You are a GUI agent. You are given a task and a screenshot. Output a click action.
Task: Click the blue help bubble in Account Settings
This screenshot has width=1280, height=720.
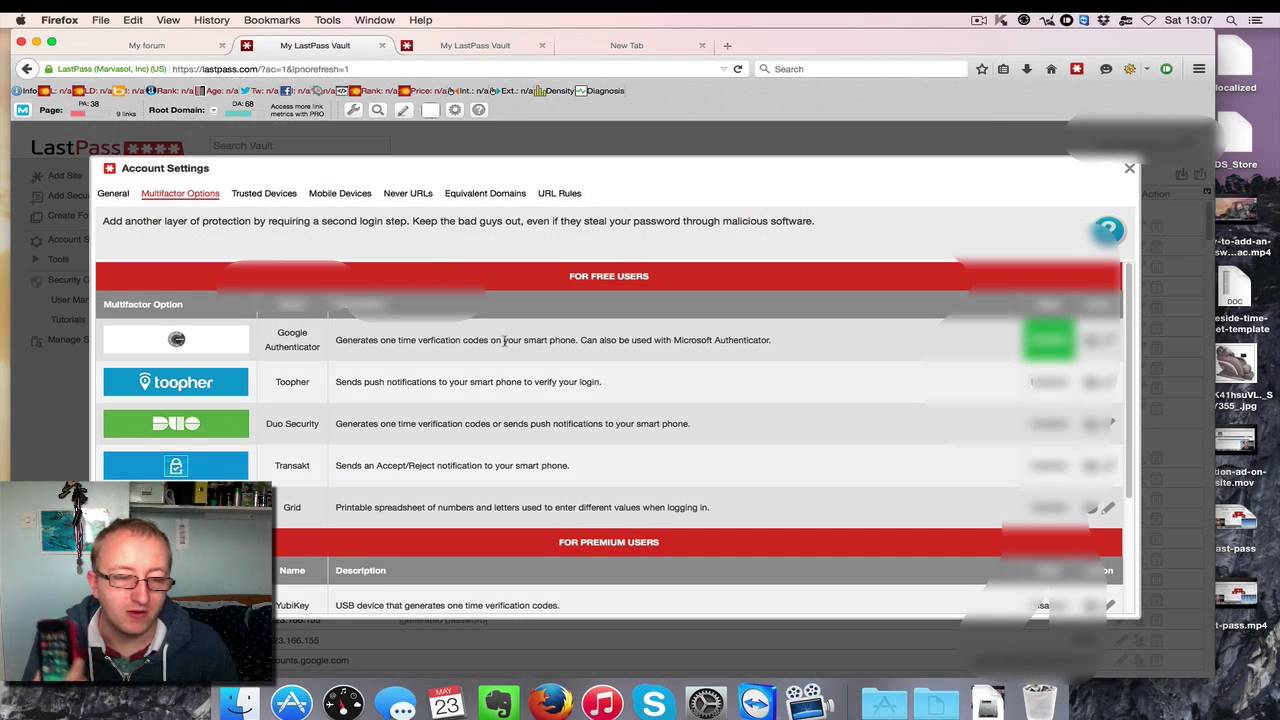pyautogui.click(x=1108, y=231)
